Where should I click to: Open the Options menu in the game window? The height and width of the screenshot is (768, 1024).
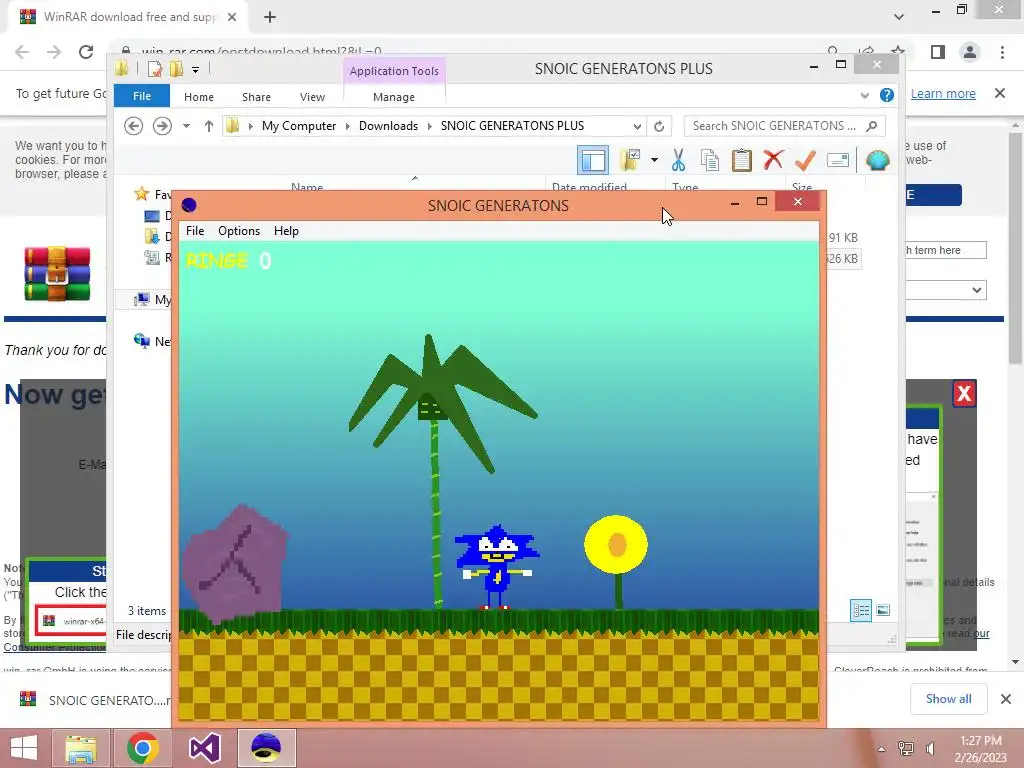pos(238,231)
